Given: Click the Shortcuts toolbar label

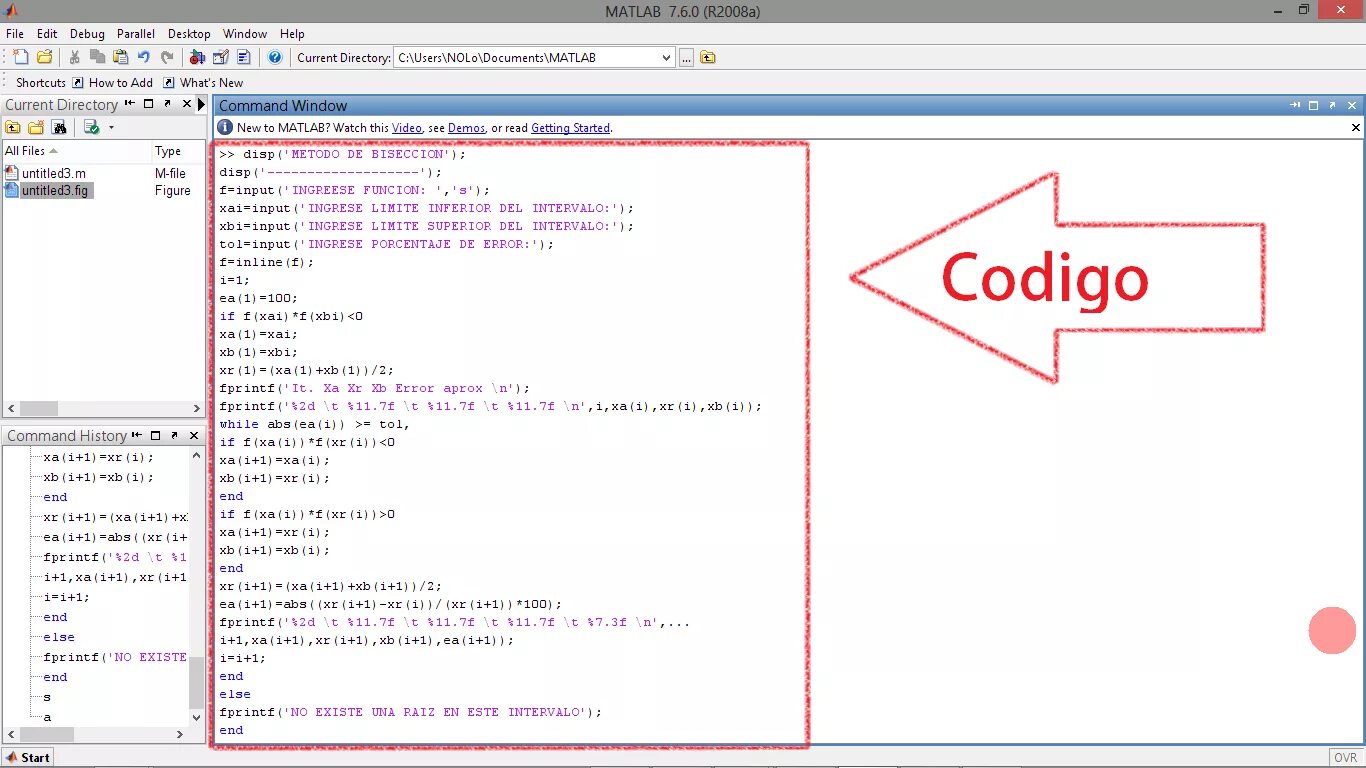Looking at the screenshot, I should 40,83.
